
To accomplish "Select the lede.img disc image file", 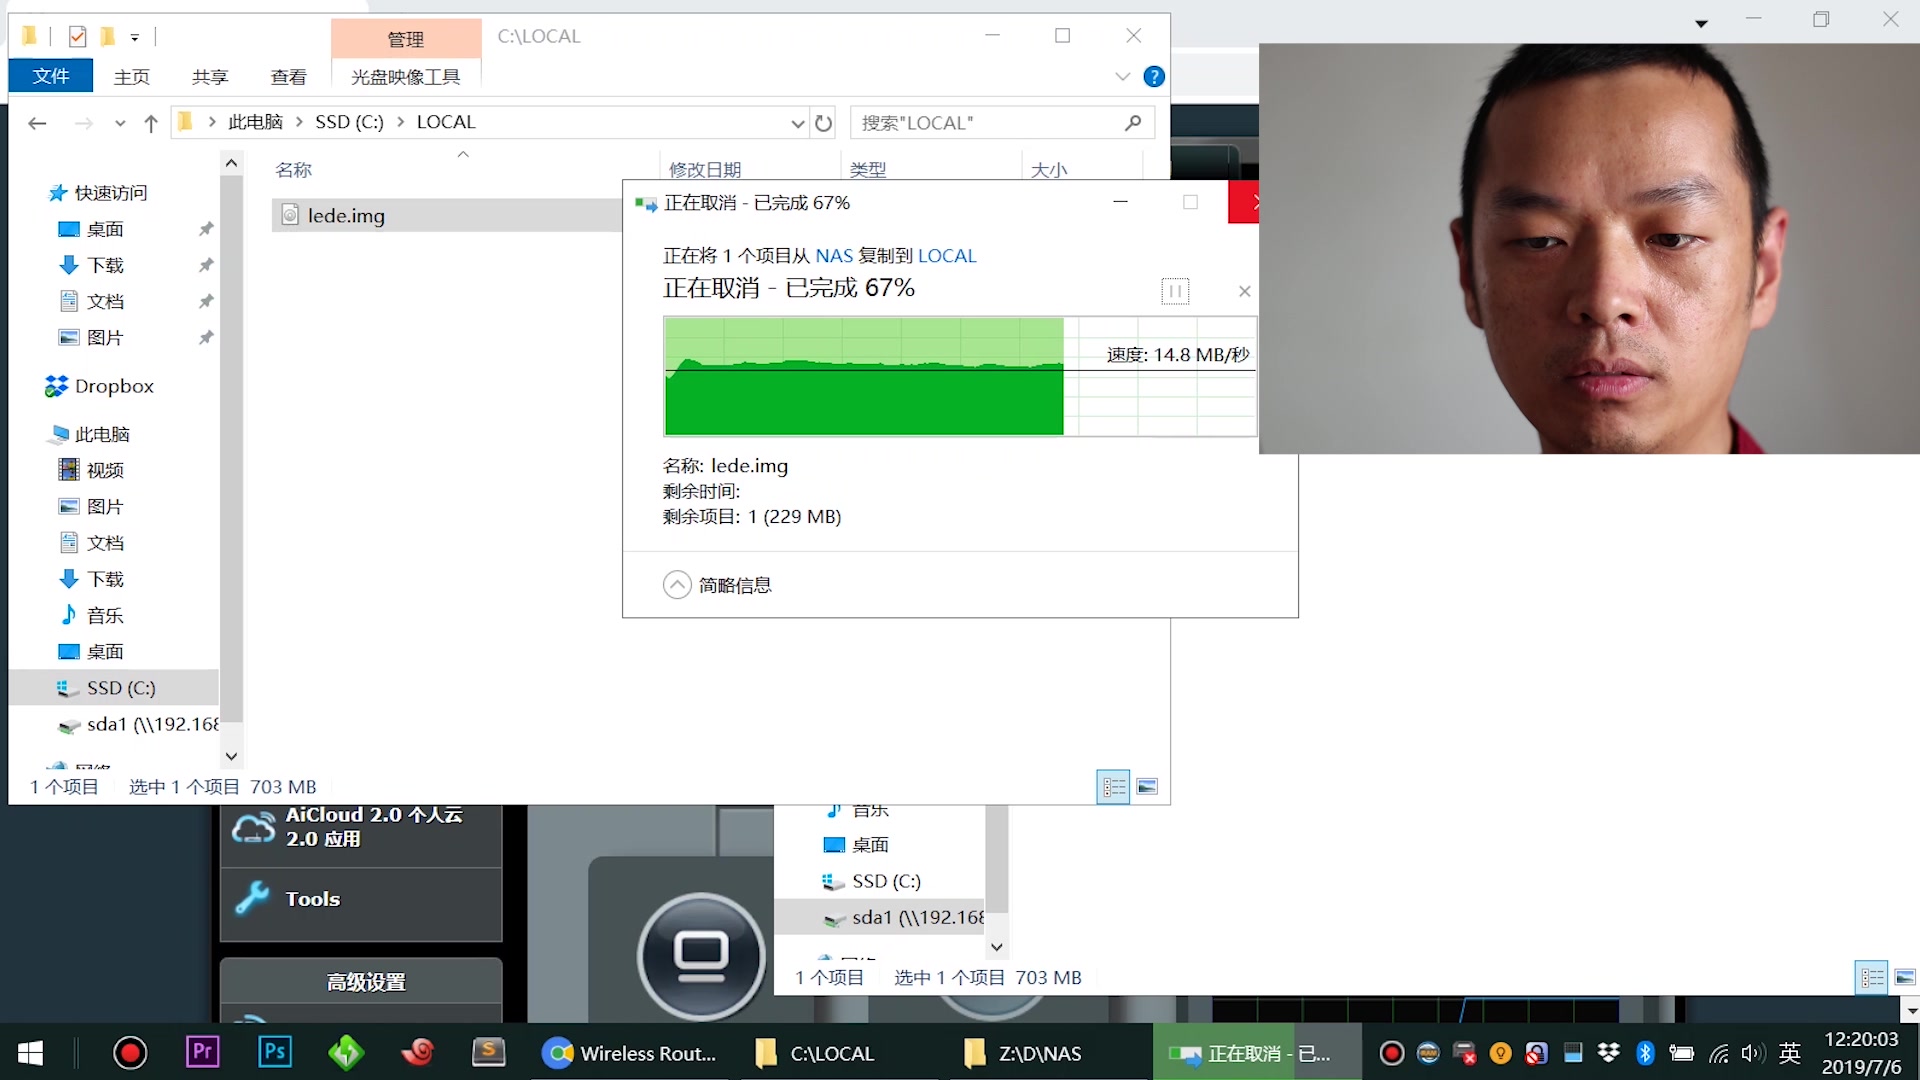I will [x=344, y=214].
